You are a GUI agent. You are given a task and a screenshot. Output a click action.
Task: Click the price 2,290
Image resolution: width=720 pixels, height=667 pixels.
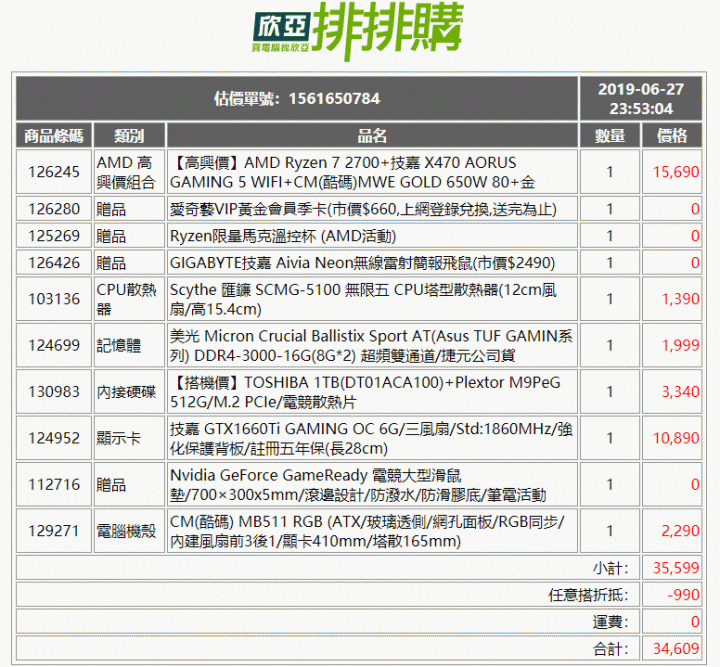coord(680,531)
